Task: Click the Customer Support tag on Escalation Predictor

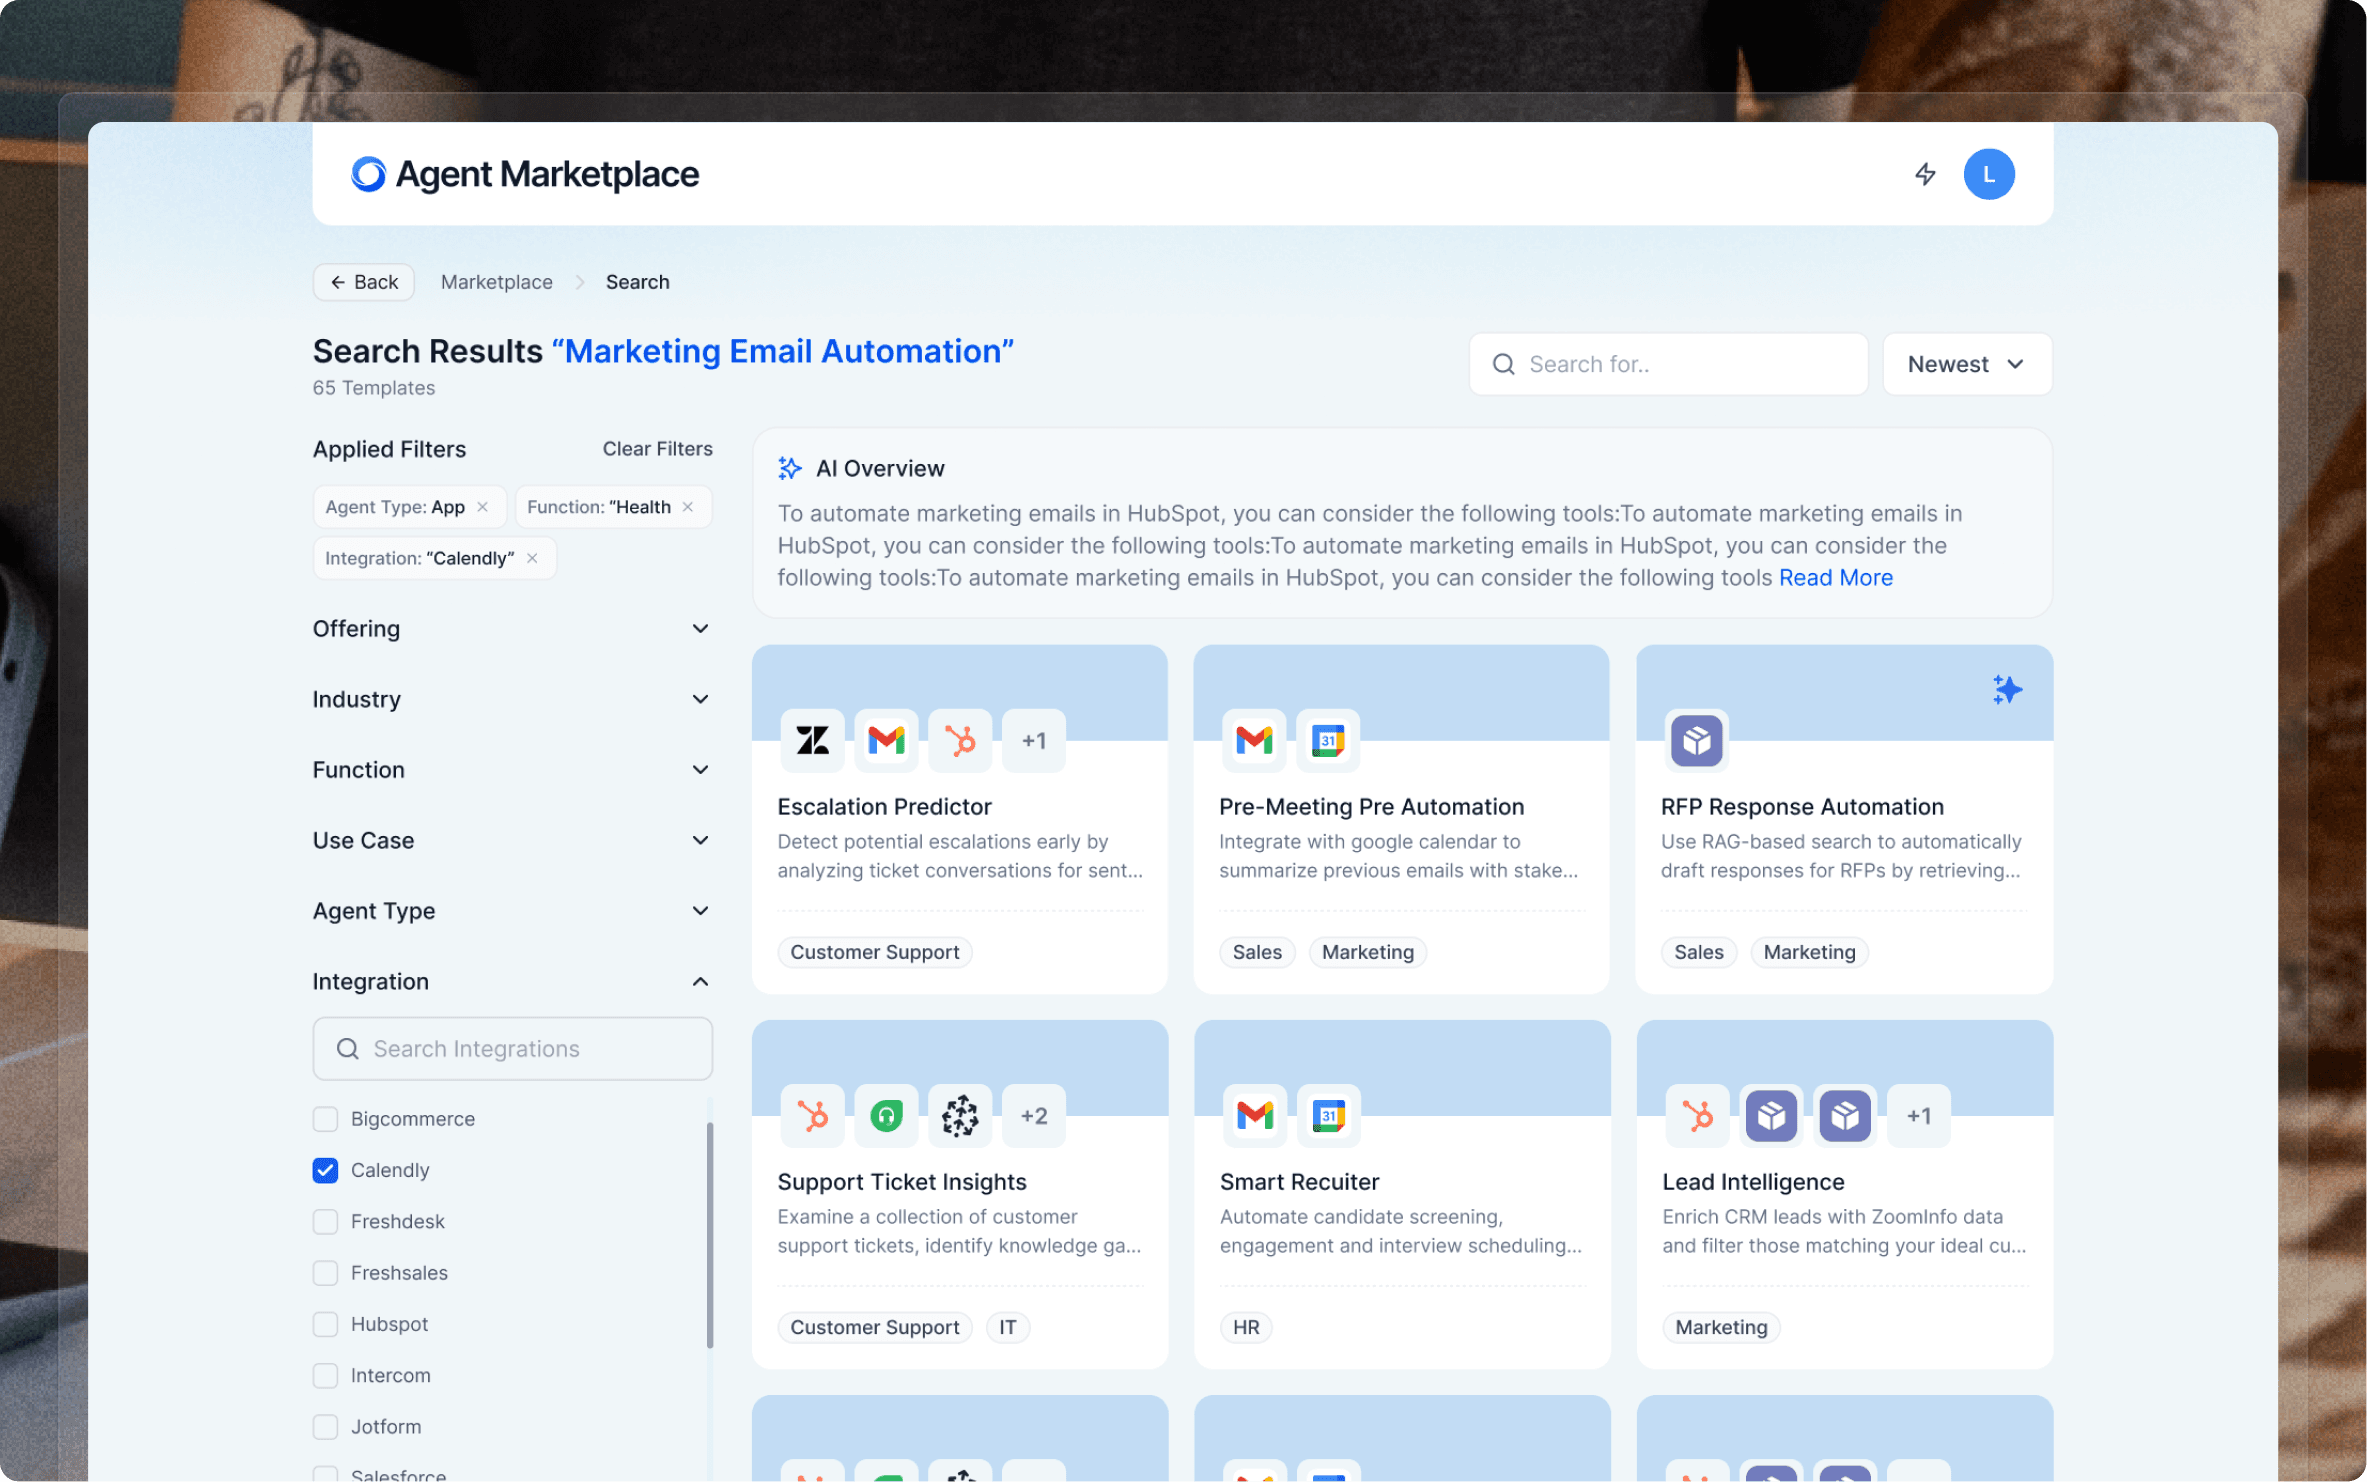Action: click(874, 952)
